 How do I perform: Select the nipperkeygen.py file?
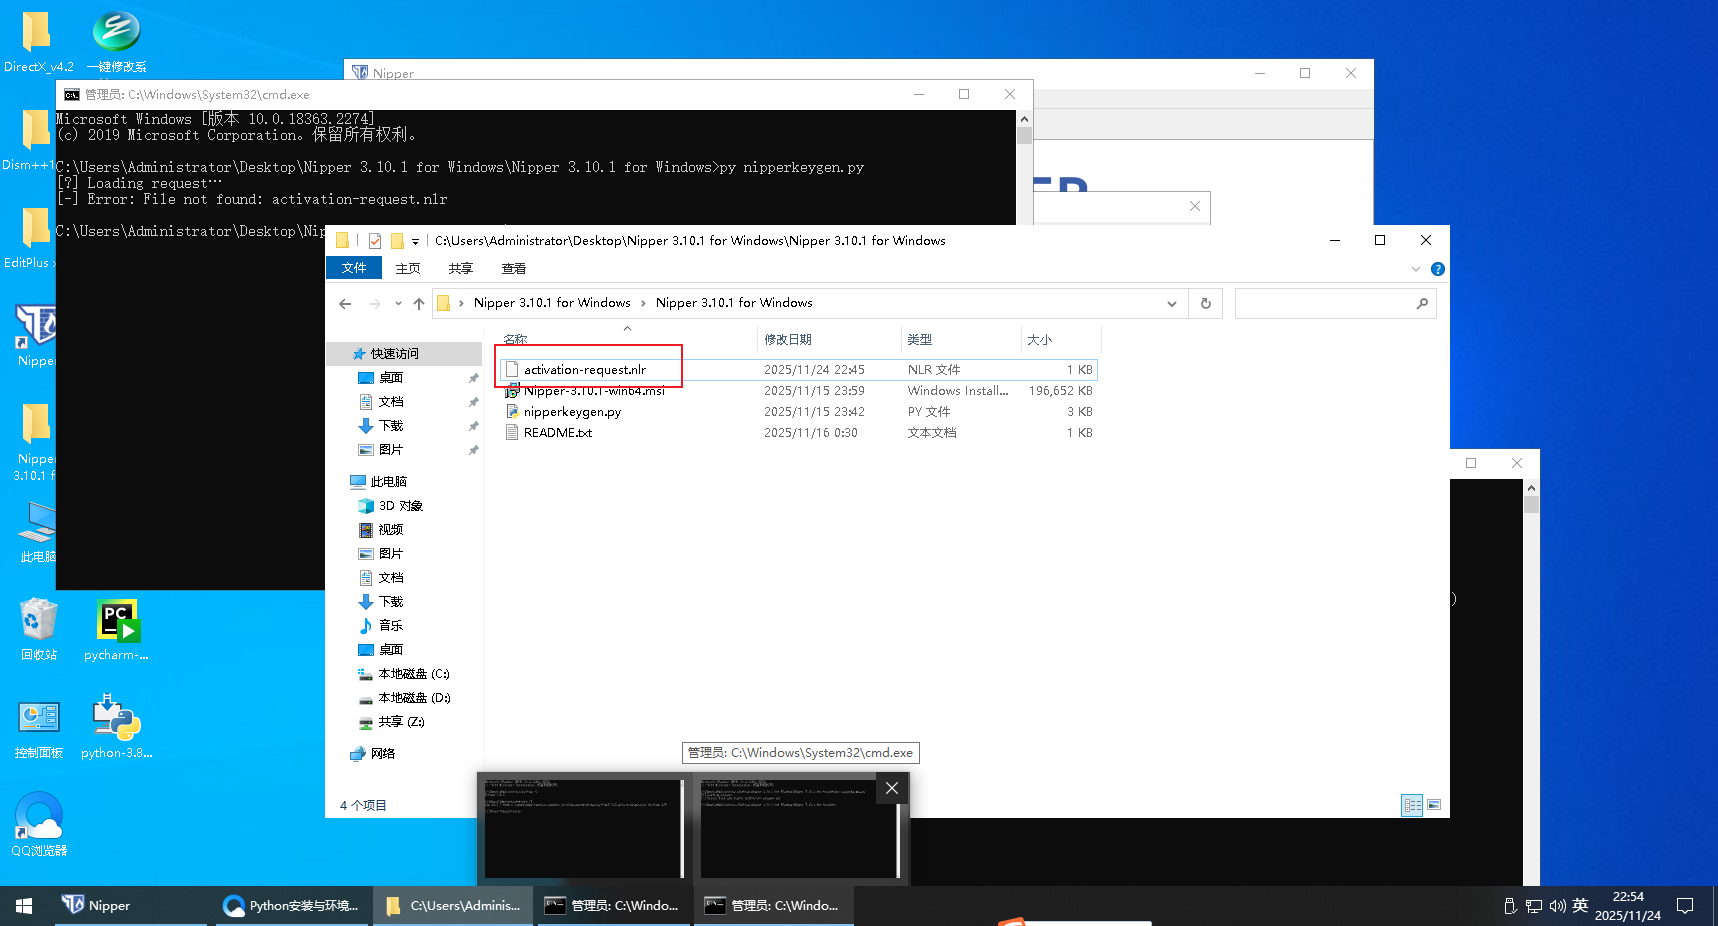click(572, 412)
